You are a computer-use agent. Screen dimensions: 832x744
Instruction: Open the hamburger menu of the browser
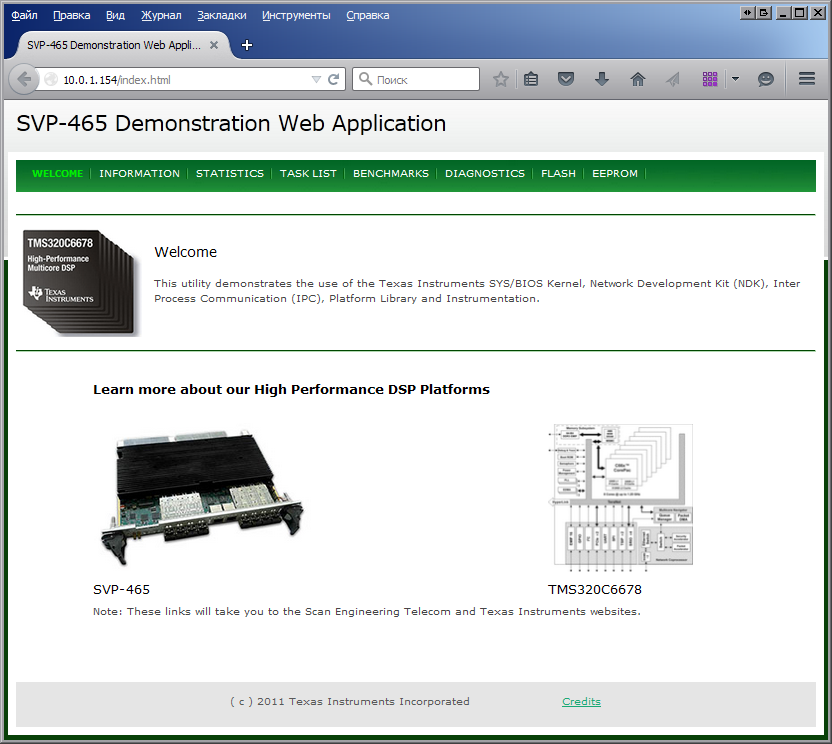pyautogui.click(x=807, y=79)
